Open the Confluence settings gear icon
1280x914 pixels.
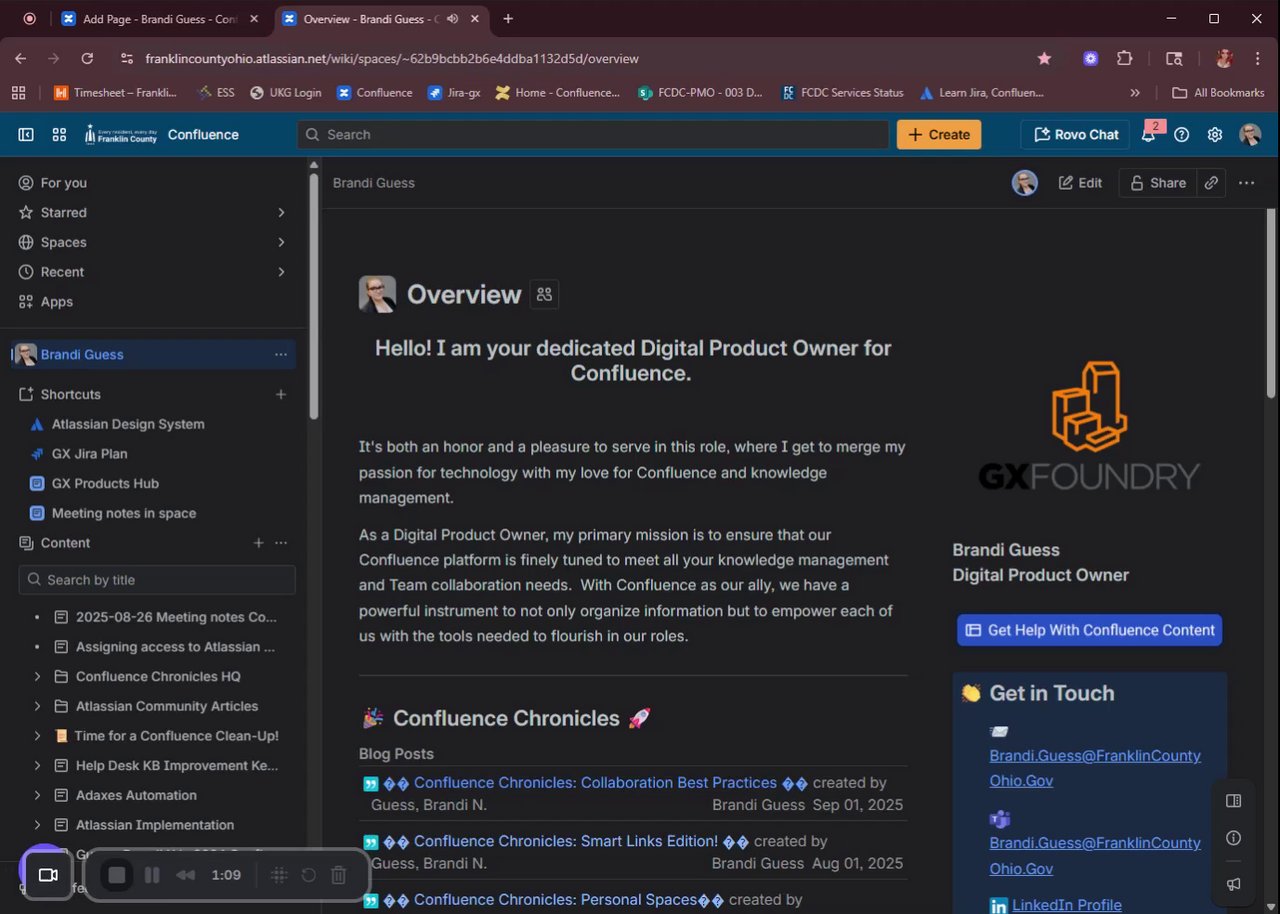[1215, 135]
